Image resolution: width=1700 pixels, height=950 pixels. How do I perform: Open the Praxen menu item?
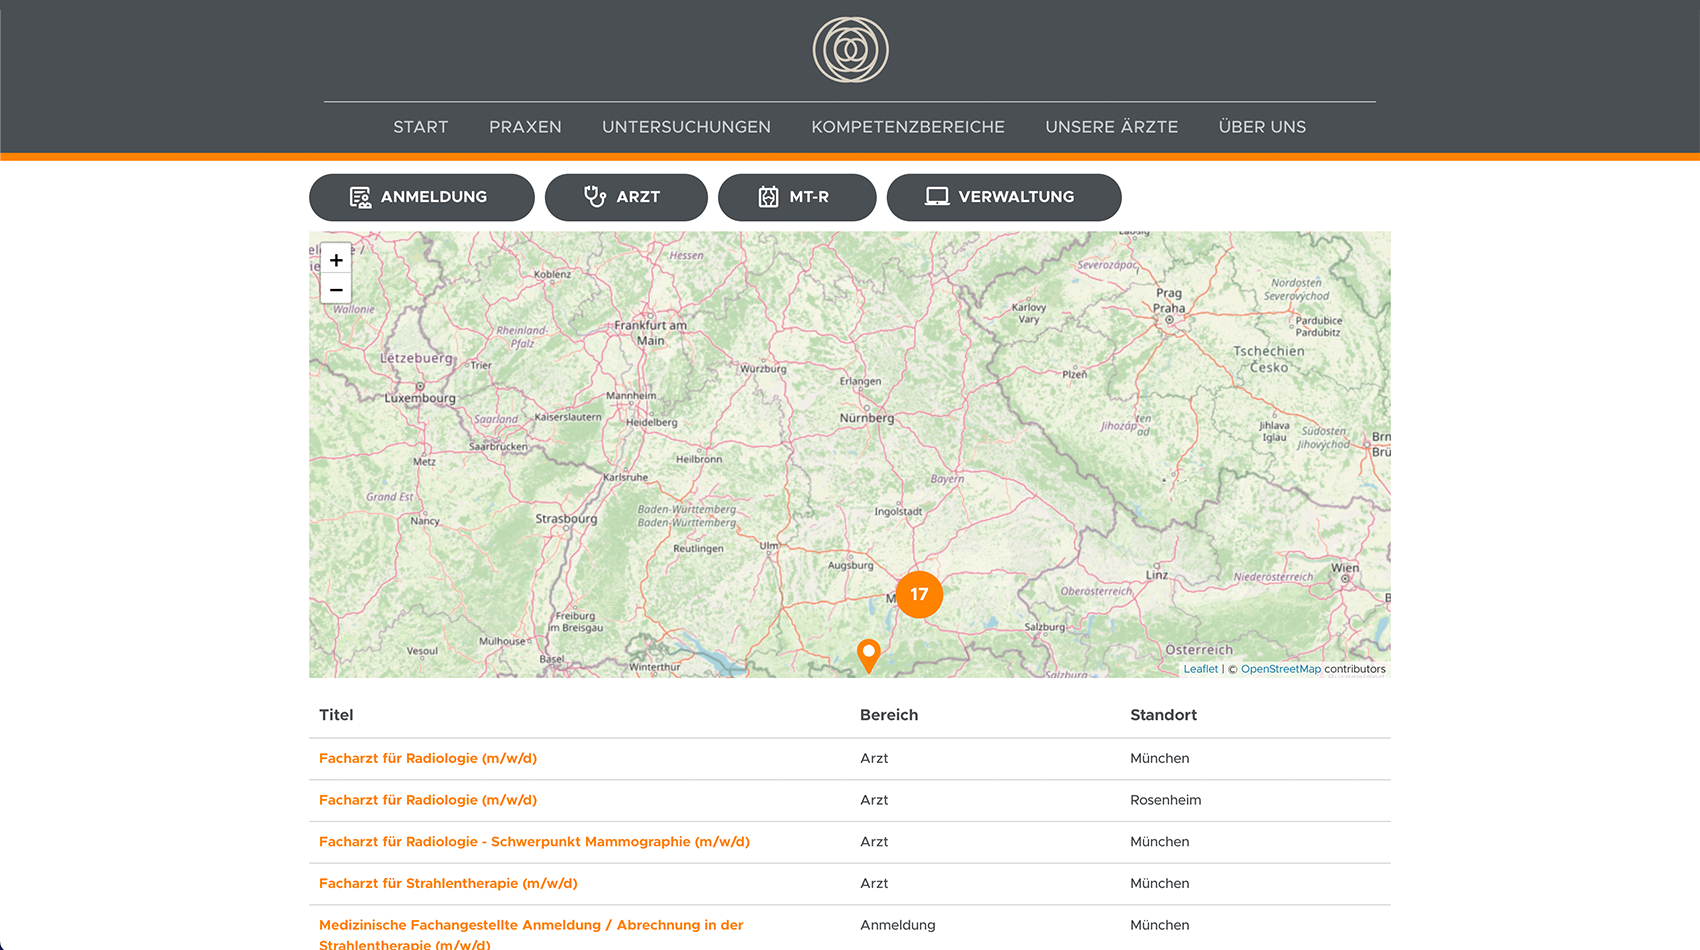[525, 127]
